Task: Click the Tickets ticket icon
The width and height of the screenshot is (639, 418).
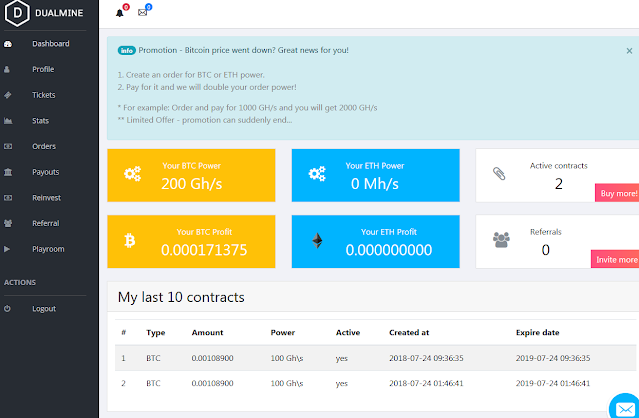Action: click(8, 95)
